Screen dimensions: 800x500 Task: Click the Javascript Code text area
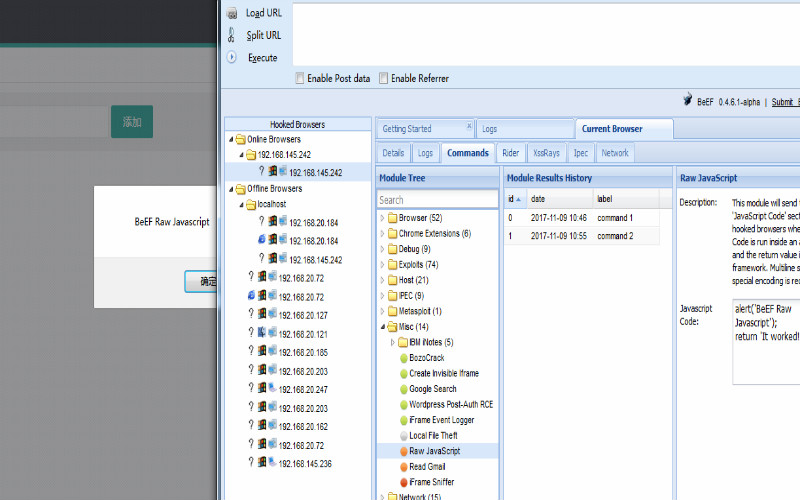[766, 342]
